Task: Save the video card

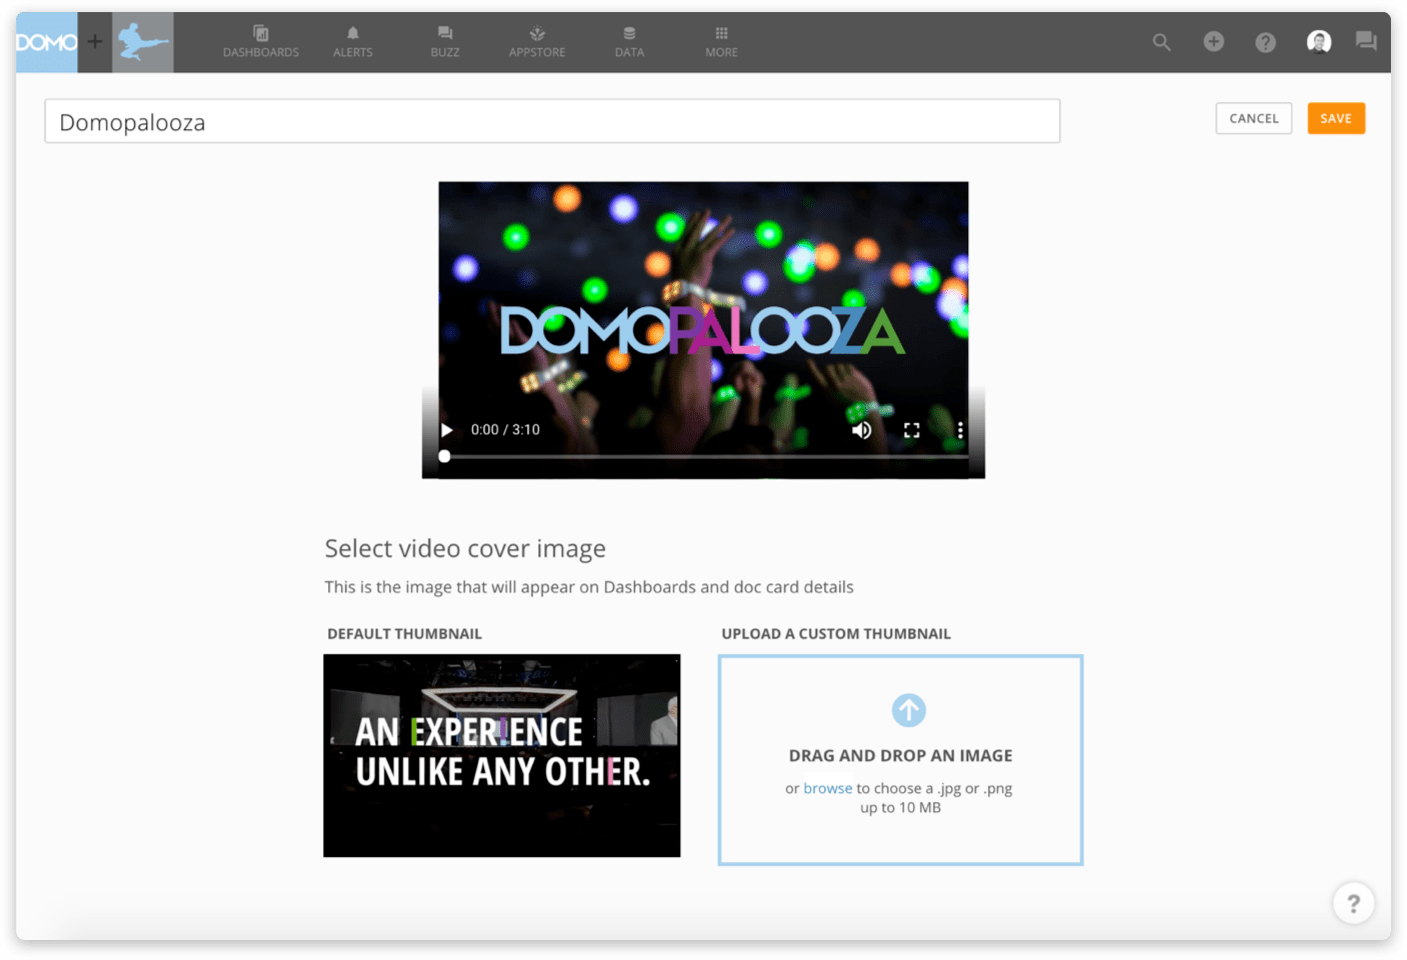Action: tap(1336, 118)
